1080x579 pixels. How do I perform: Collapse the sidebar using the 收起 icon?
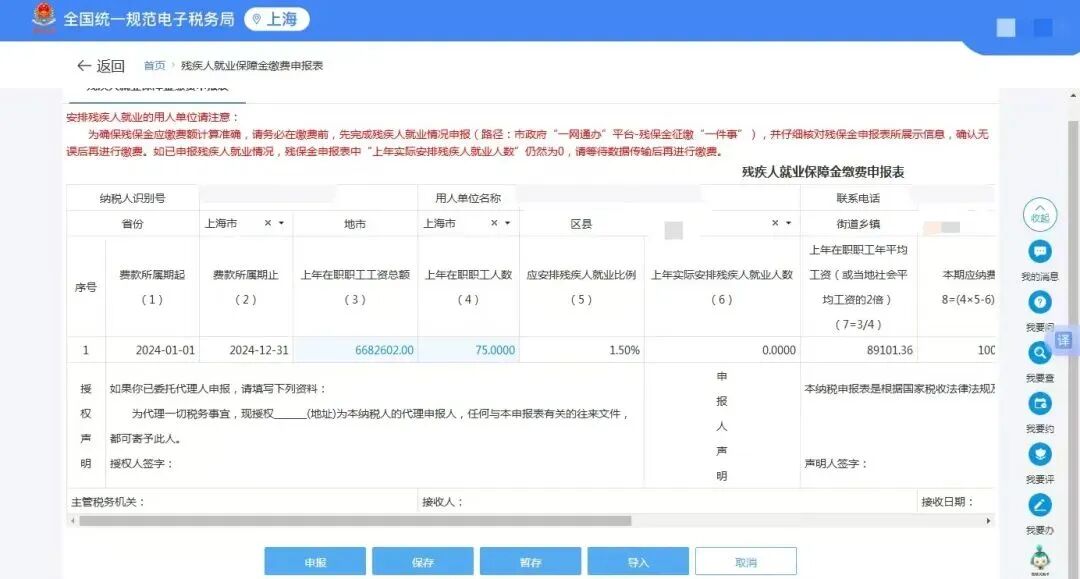point(1038,215)
